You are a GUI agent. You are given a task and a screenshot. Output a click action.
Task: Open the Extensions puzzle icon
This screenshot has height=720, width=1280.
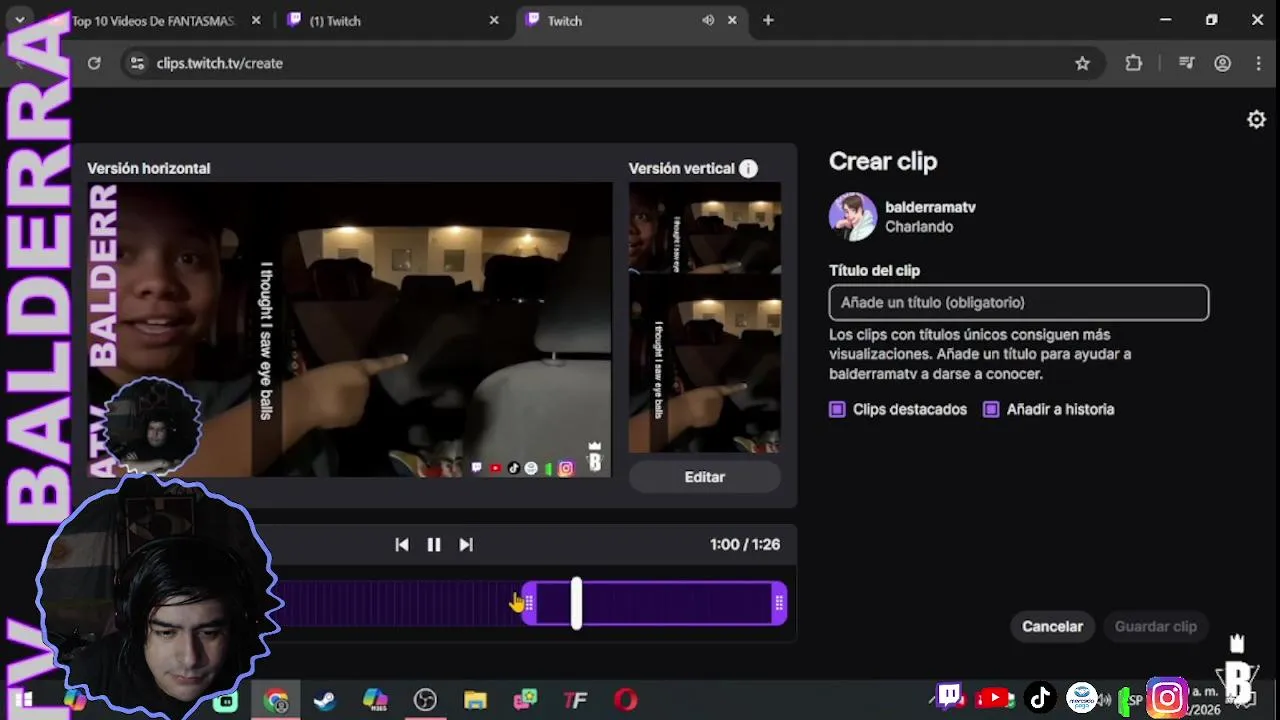tap(1133, 63)
